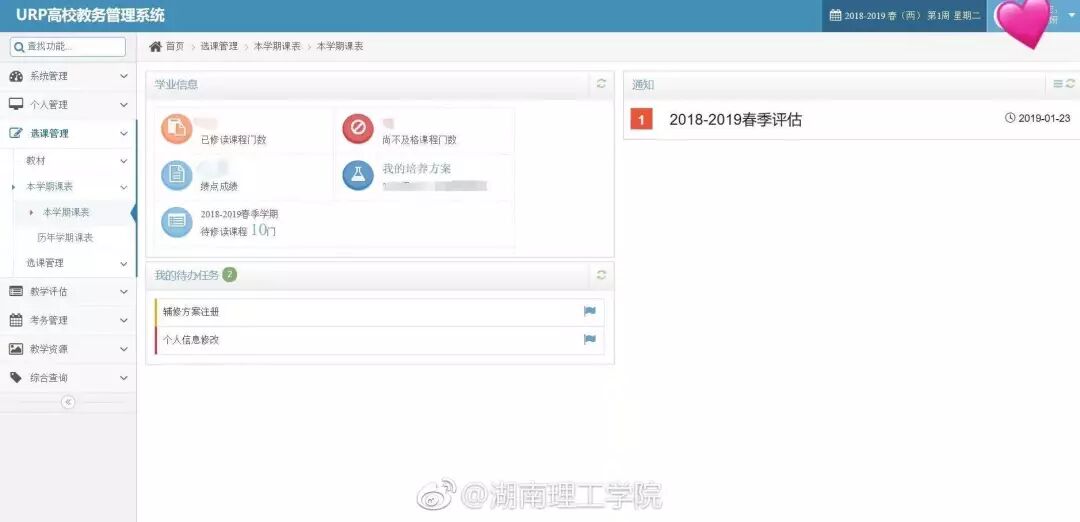Expand the 教学资源 chevron
This screenshot has height=522, width=1080.
124,349
